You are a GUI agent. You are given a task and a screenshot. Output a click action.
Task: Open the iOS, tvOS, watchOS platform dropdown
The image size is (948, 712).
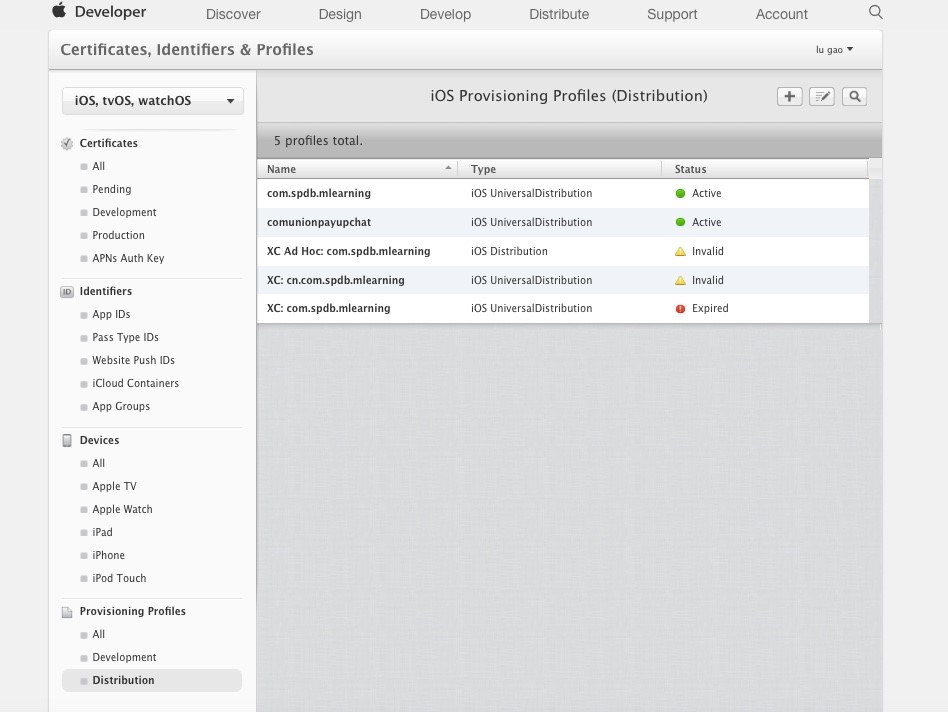click(153, 101)
